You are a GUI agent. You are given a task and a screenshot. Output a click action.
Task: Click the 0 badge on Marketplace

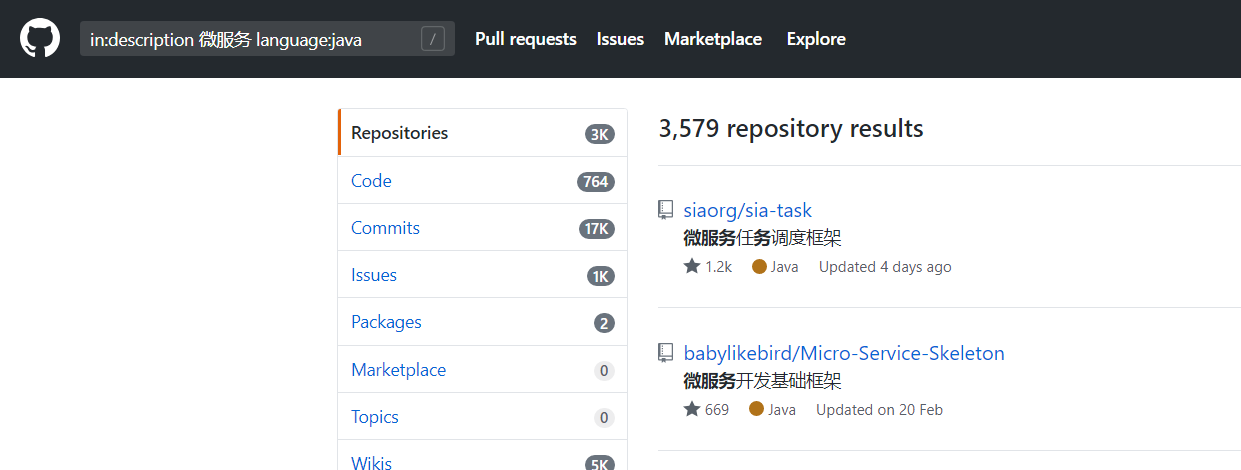pos(604,371)
